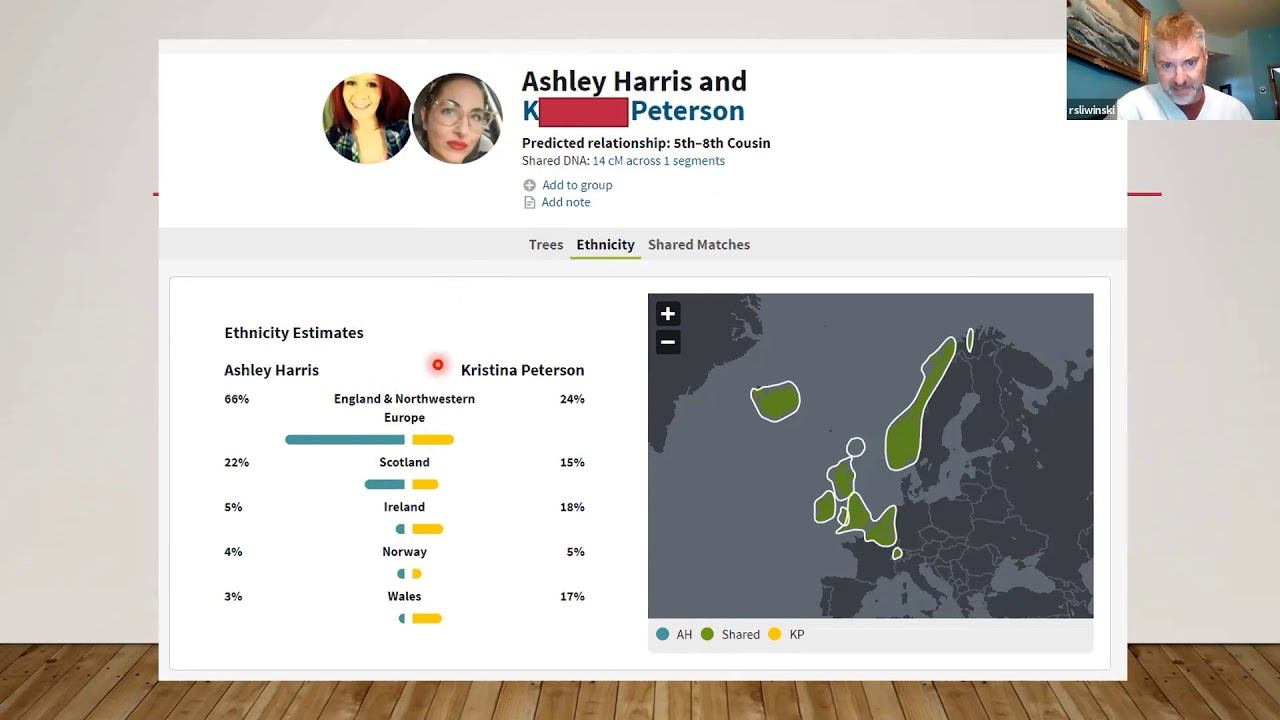
Task: Click Ashley Harris 66% value
Action: (x=237, y=399)
